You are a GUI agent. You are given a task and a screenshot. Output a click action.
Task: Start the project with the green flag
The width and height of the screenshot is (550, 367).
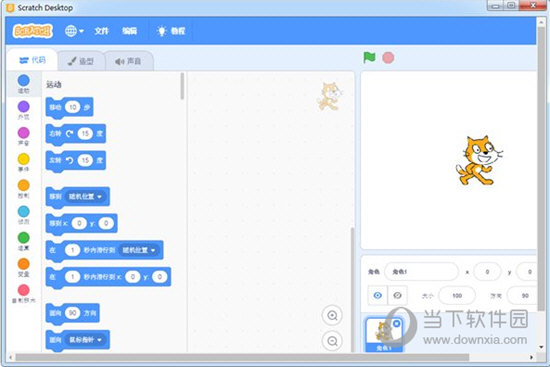[369, 57]
